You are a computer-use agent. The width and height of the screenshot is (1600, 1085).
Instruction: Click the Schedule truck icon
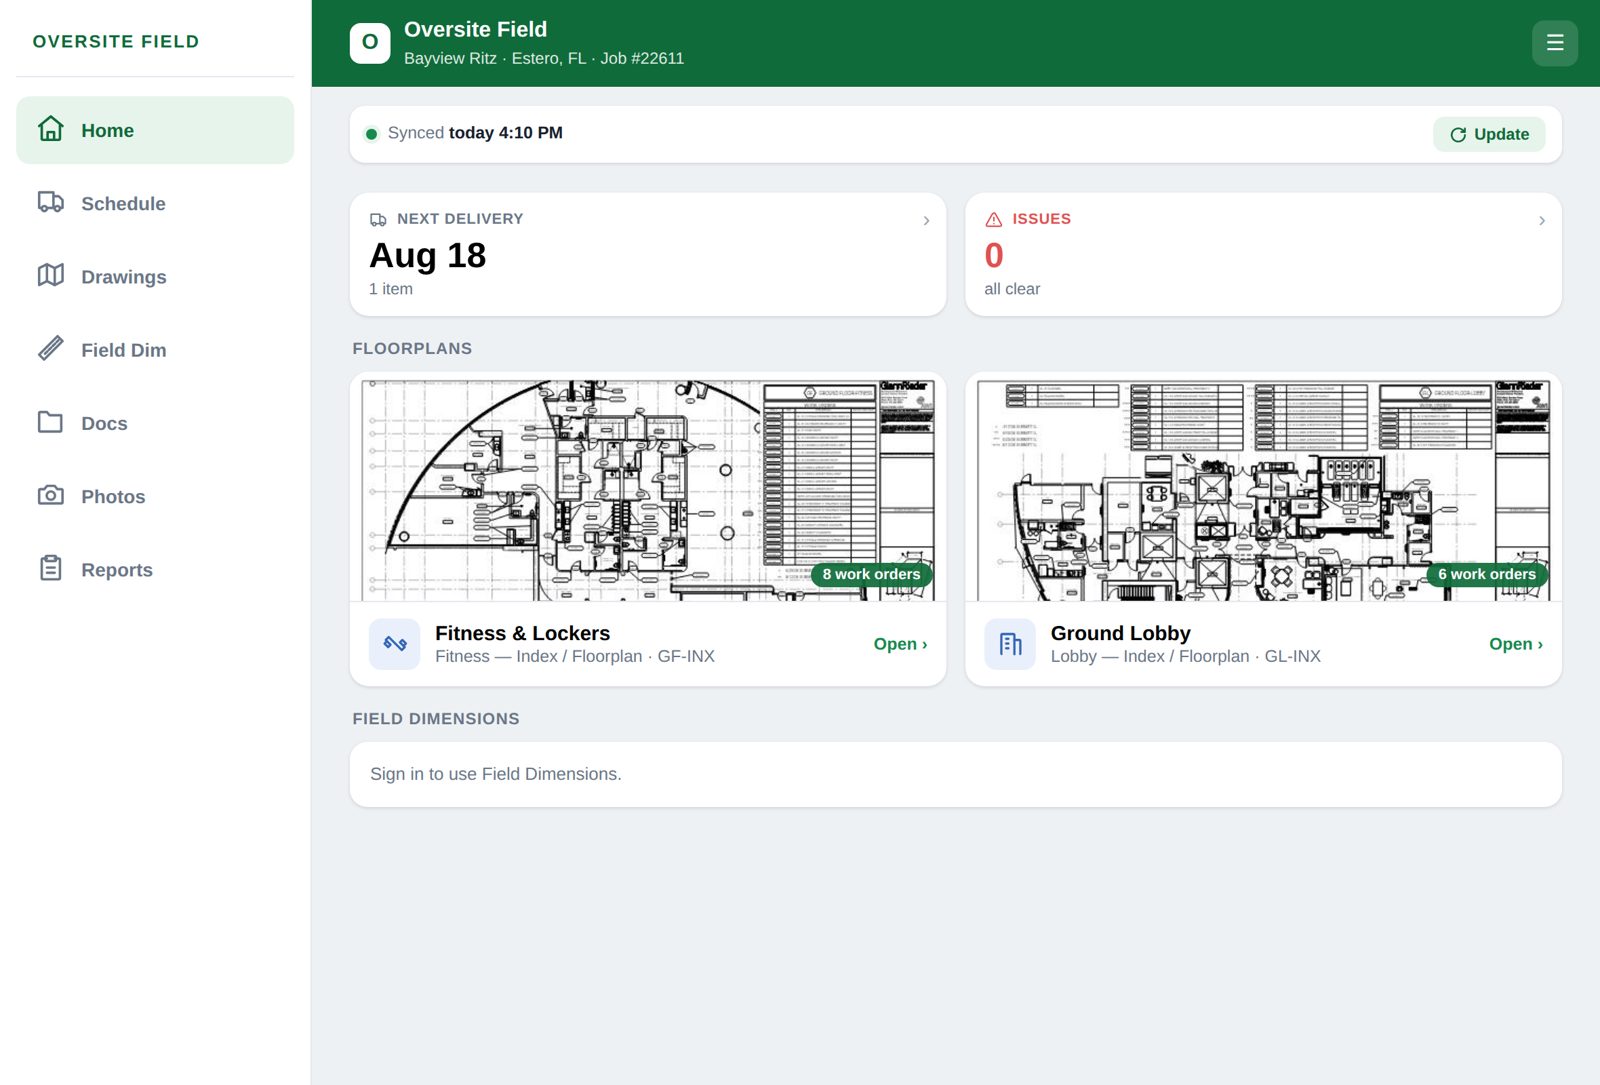(x=51, y=202)
